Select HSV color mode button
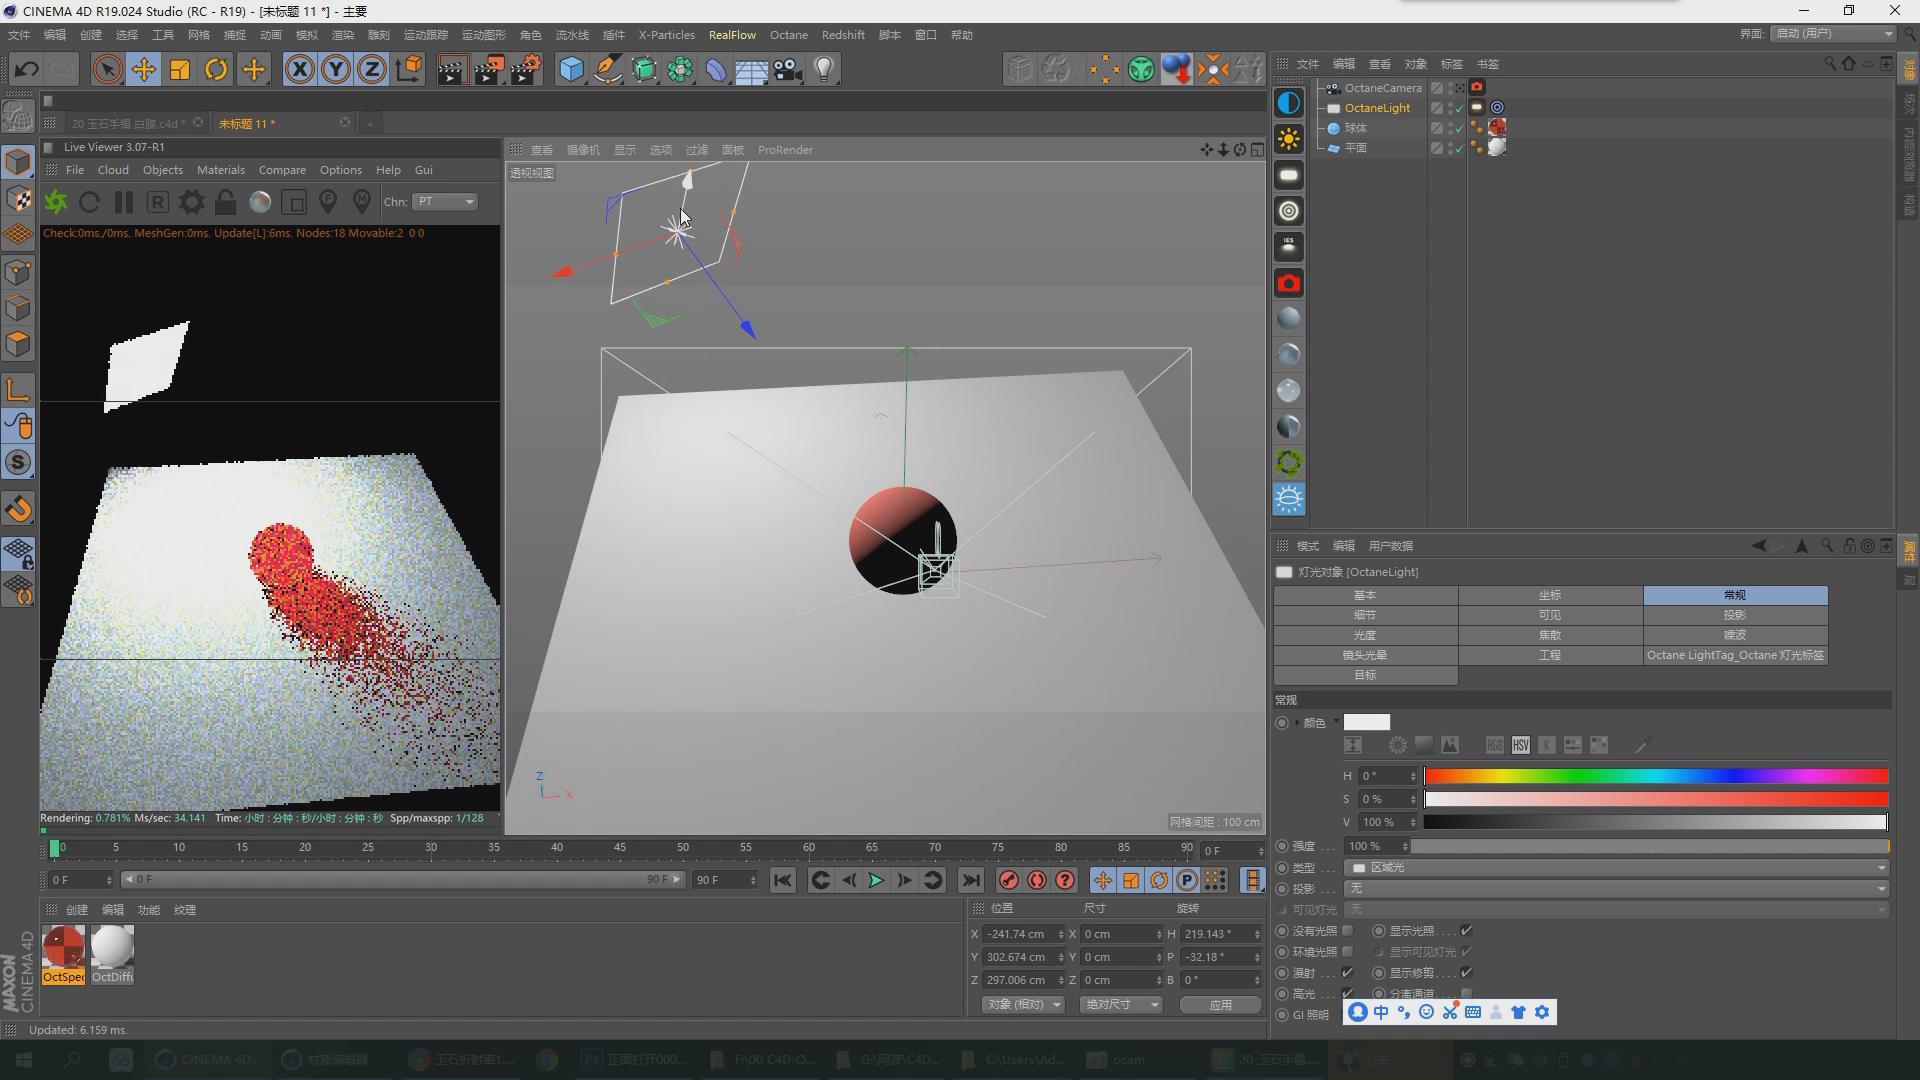This screenshot has height=1080, width=1920. [x=1520, y=745]
